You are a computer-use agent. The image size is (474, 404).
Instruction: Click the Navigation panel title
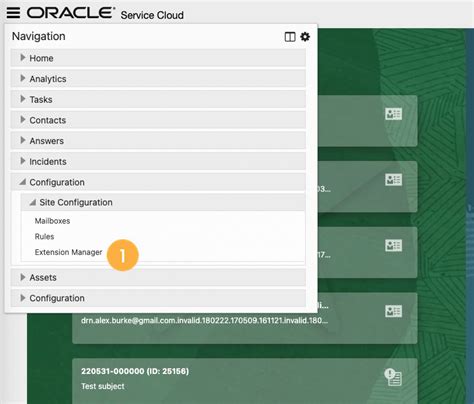point(39,36)
